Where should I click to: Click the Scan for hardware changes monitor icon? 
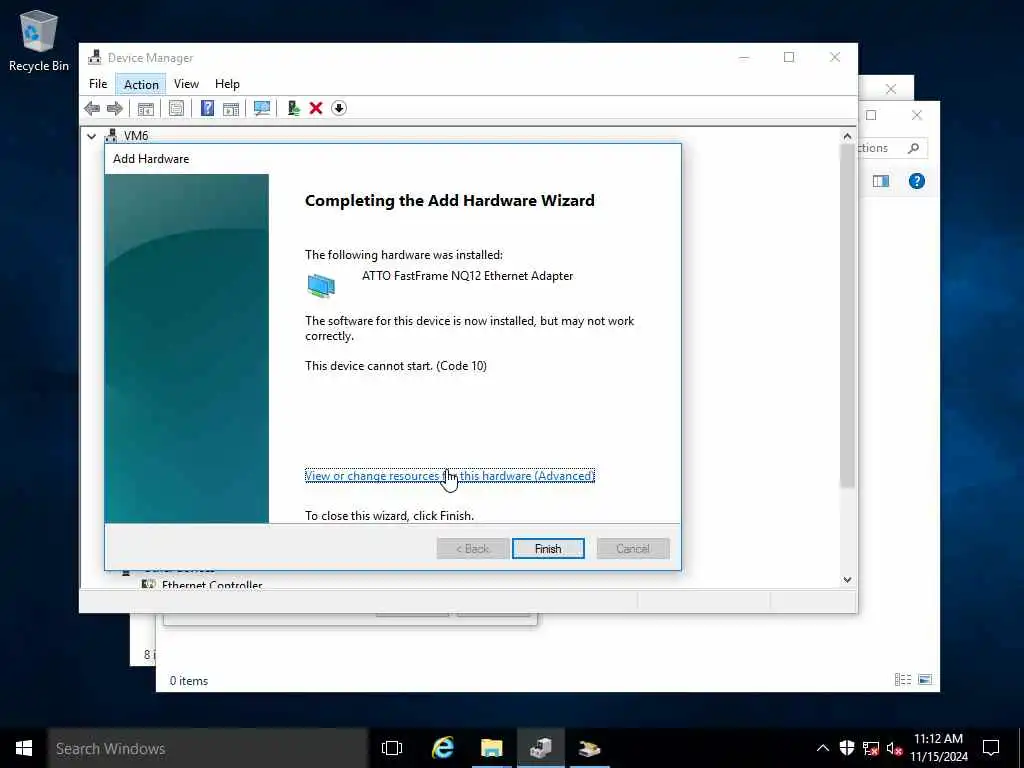click(x=262, y=108)
